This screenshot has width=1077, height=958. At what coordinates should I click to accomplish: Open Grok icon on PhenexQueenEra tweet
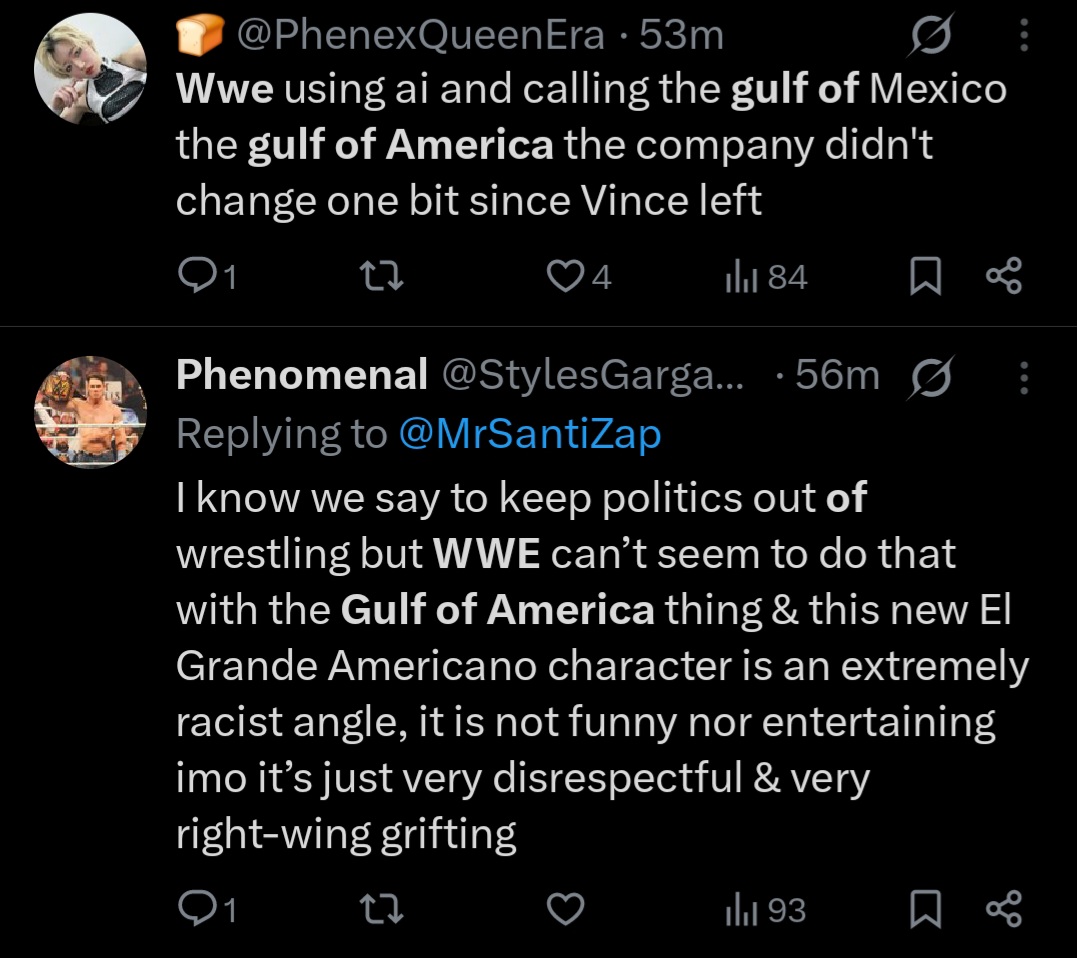point(926,37)
